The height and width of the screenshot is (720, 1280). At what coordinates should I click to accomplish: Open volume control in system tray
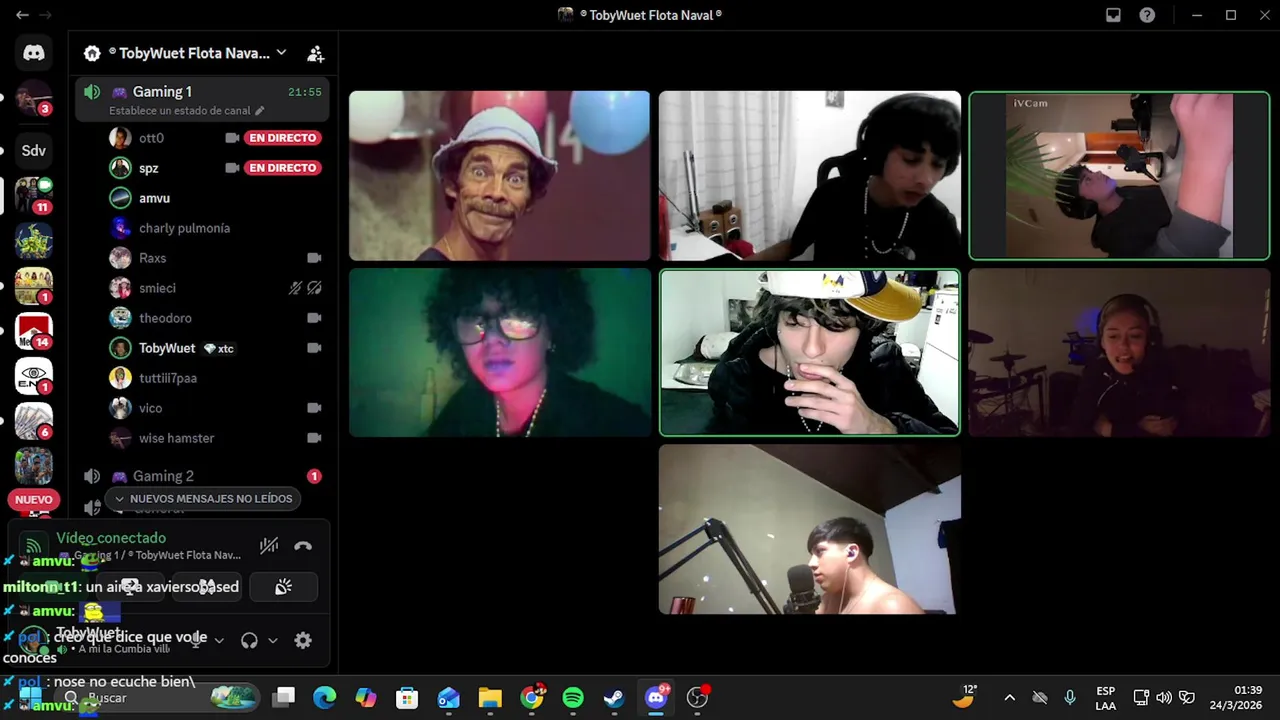[1163, 697]
